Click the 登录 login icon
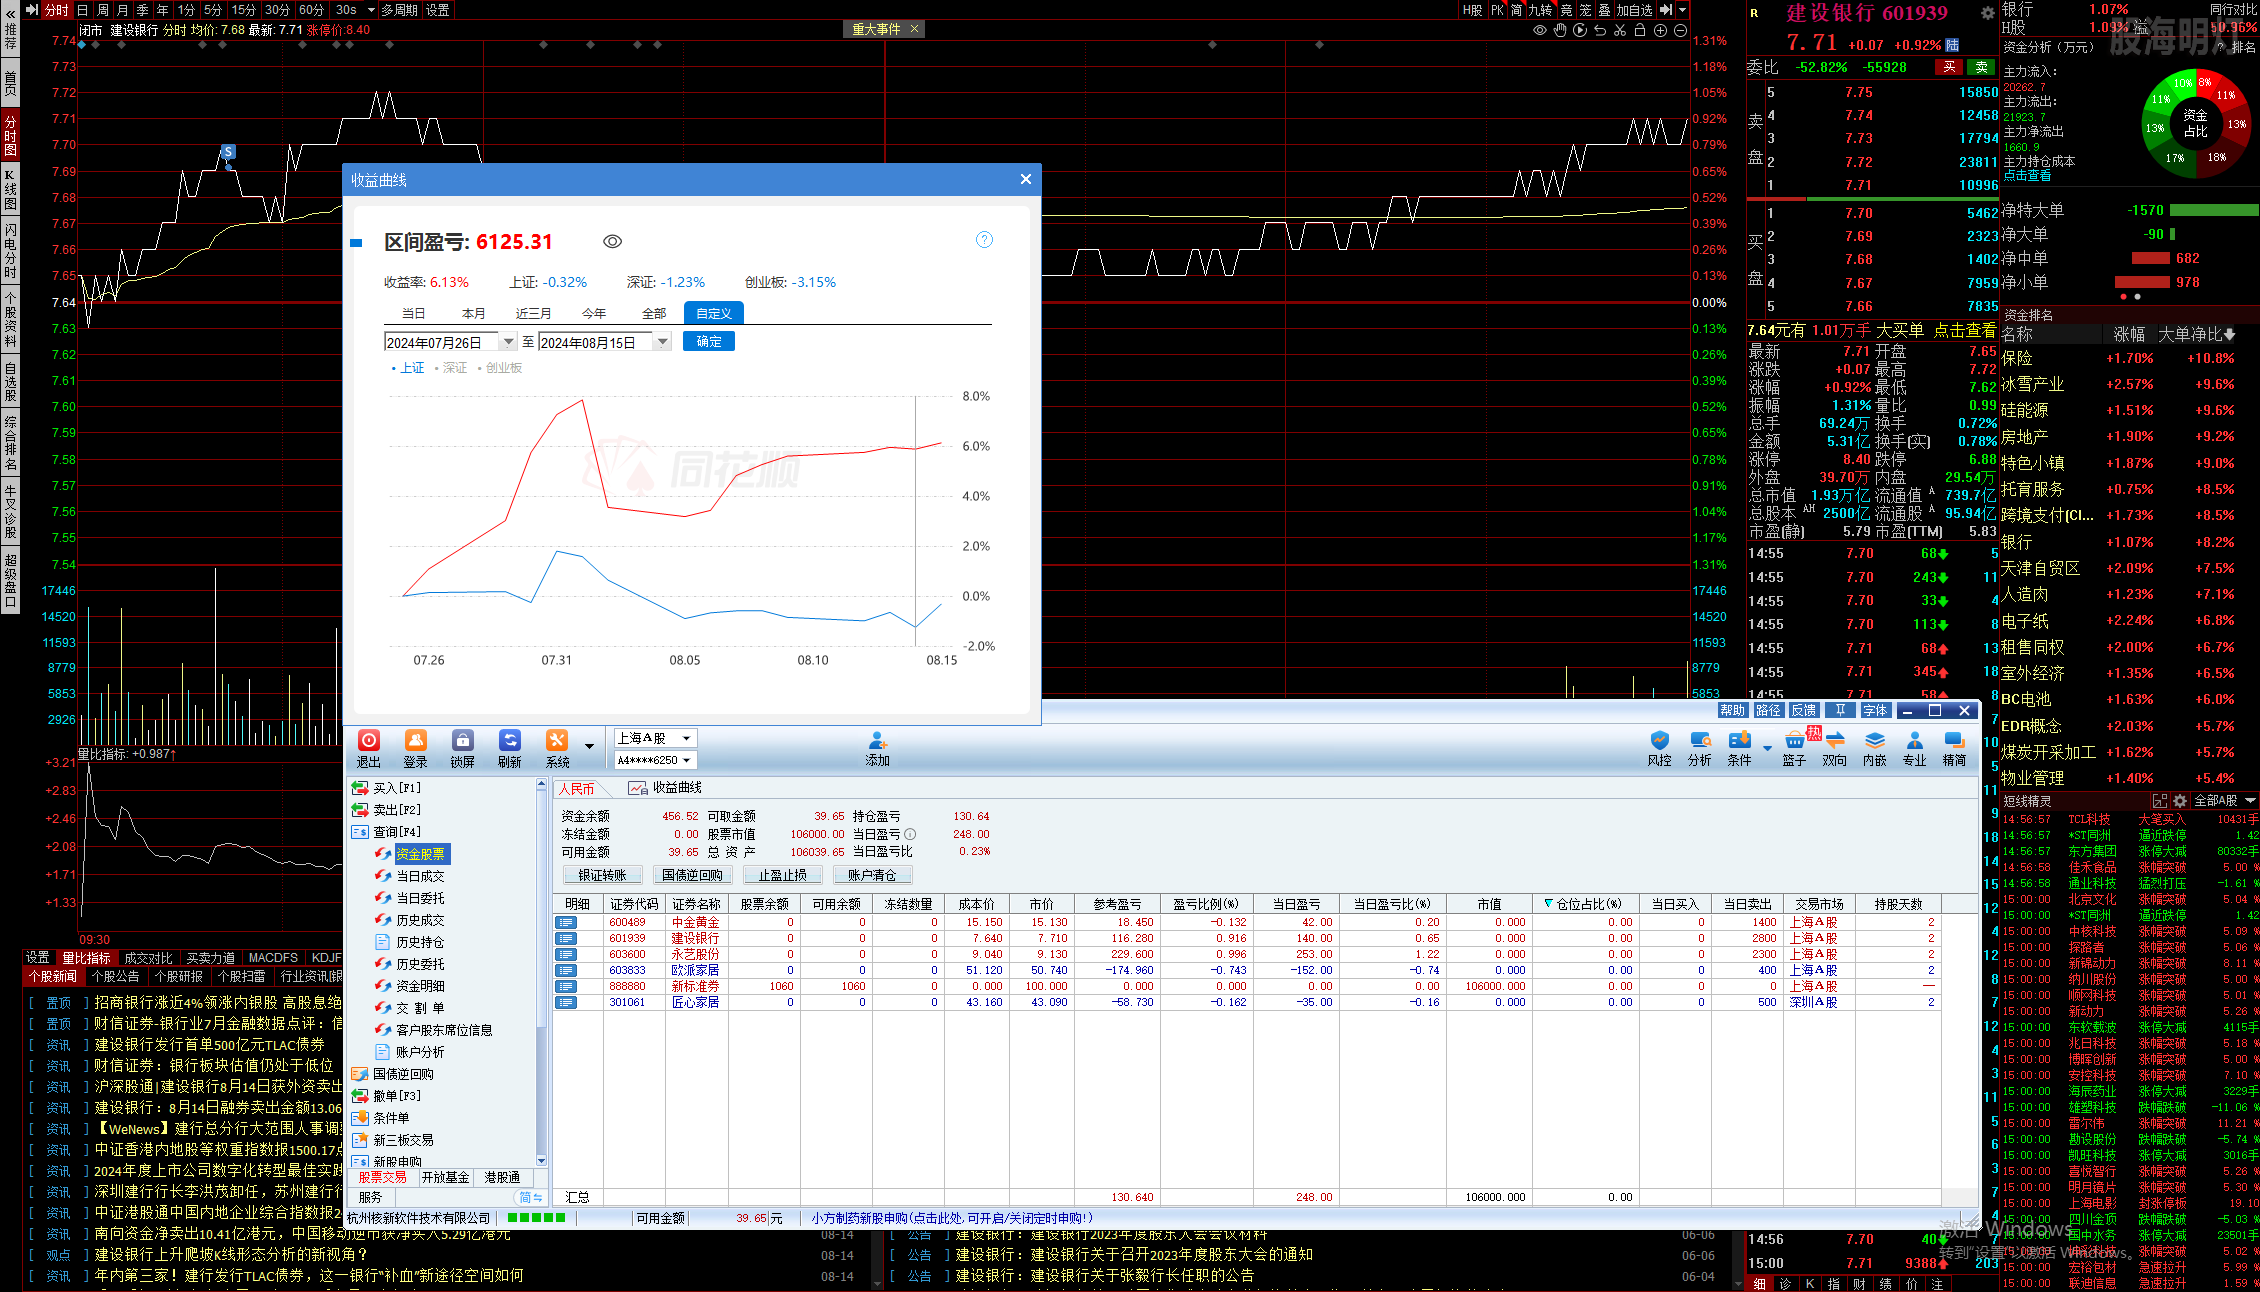Viewport: 2260px width, 1292px height. 415,748
